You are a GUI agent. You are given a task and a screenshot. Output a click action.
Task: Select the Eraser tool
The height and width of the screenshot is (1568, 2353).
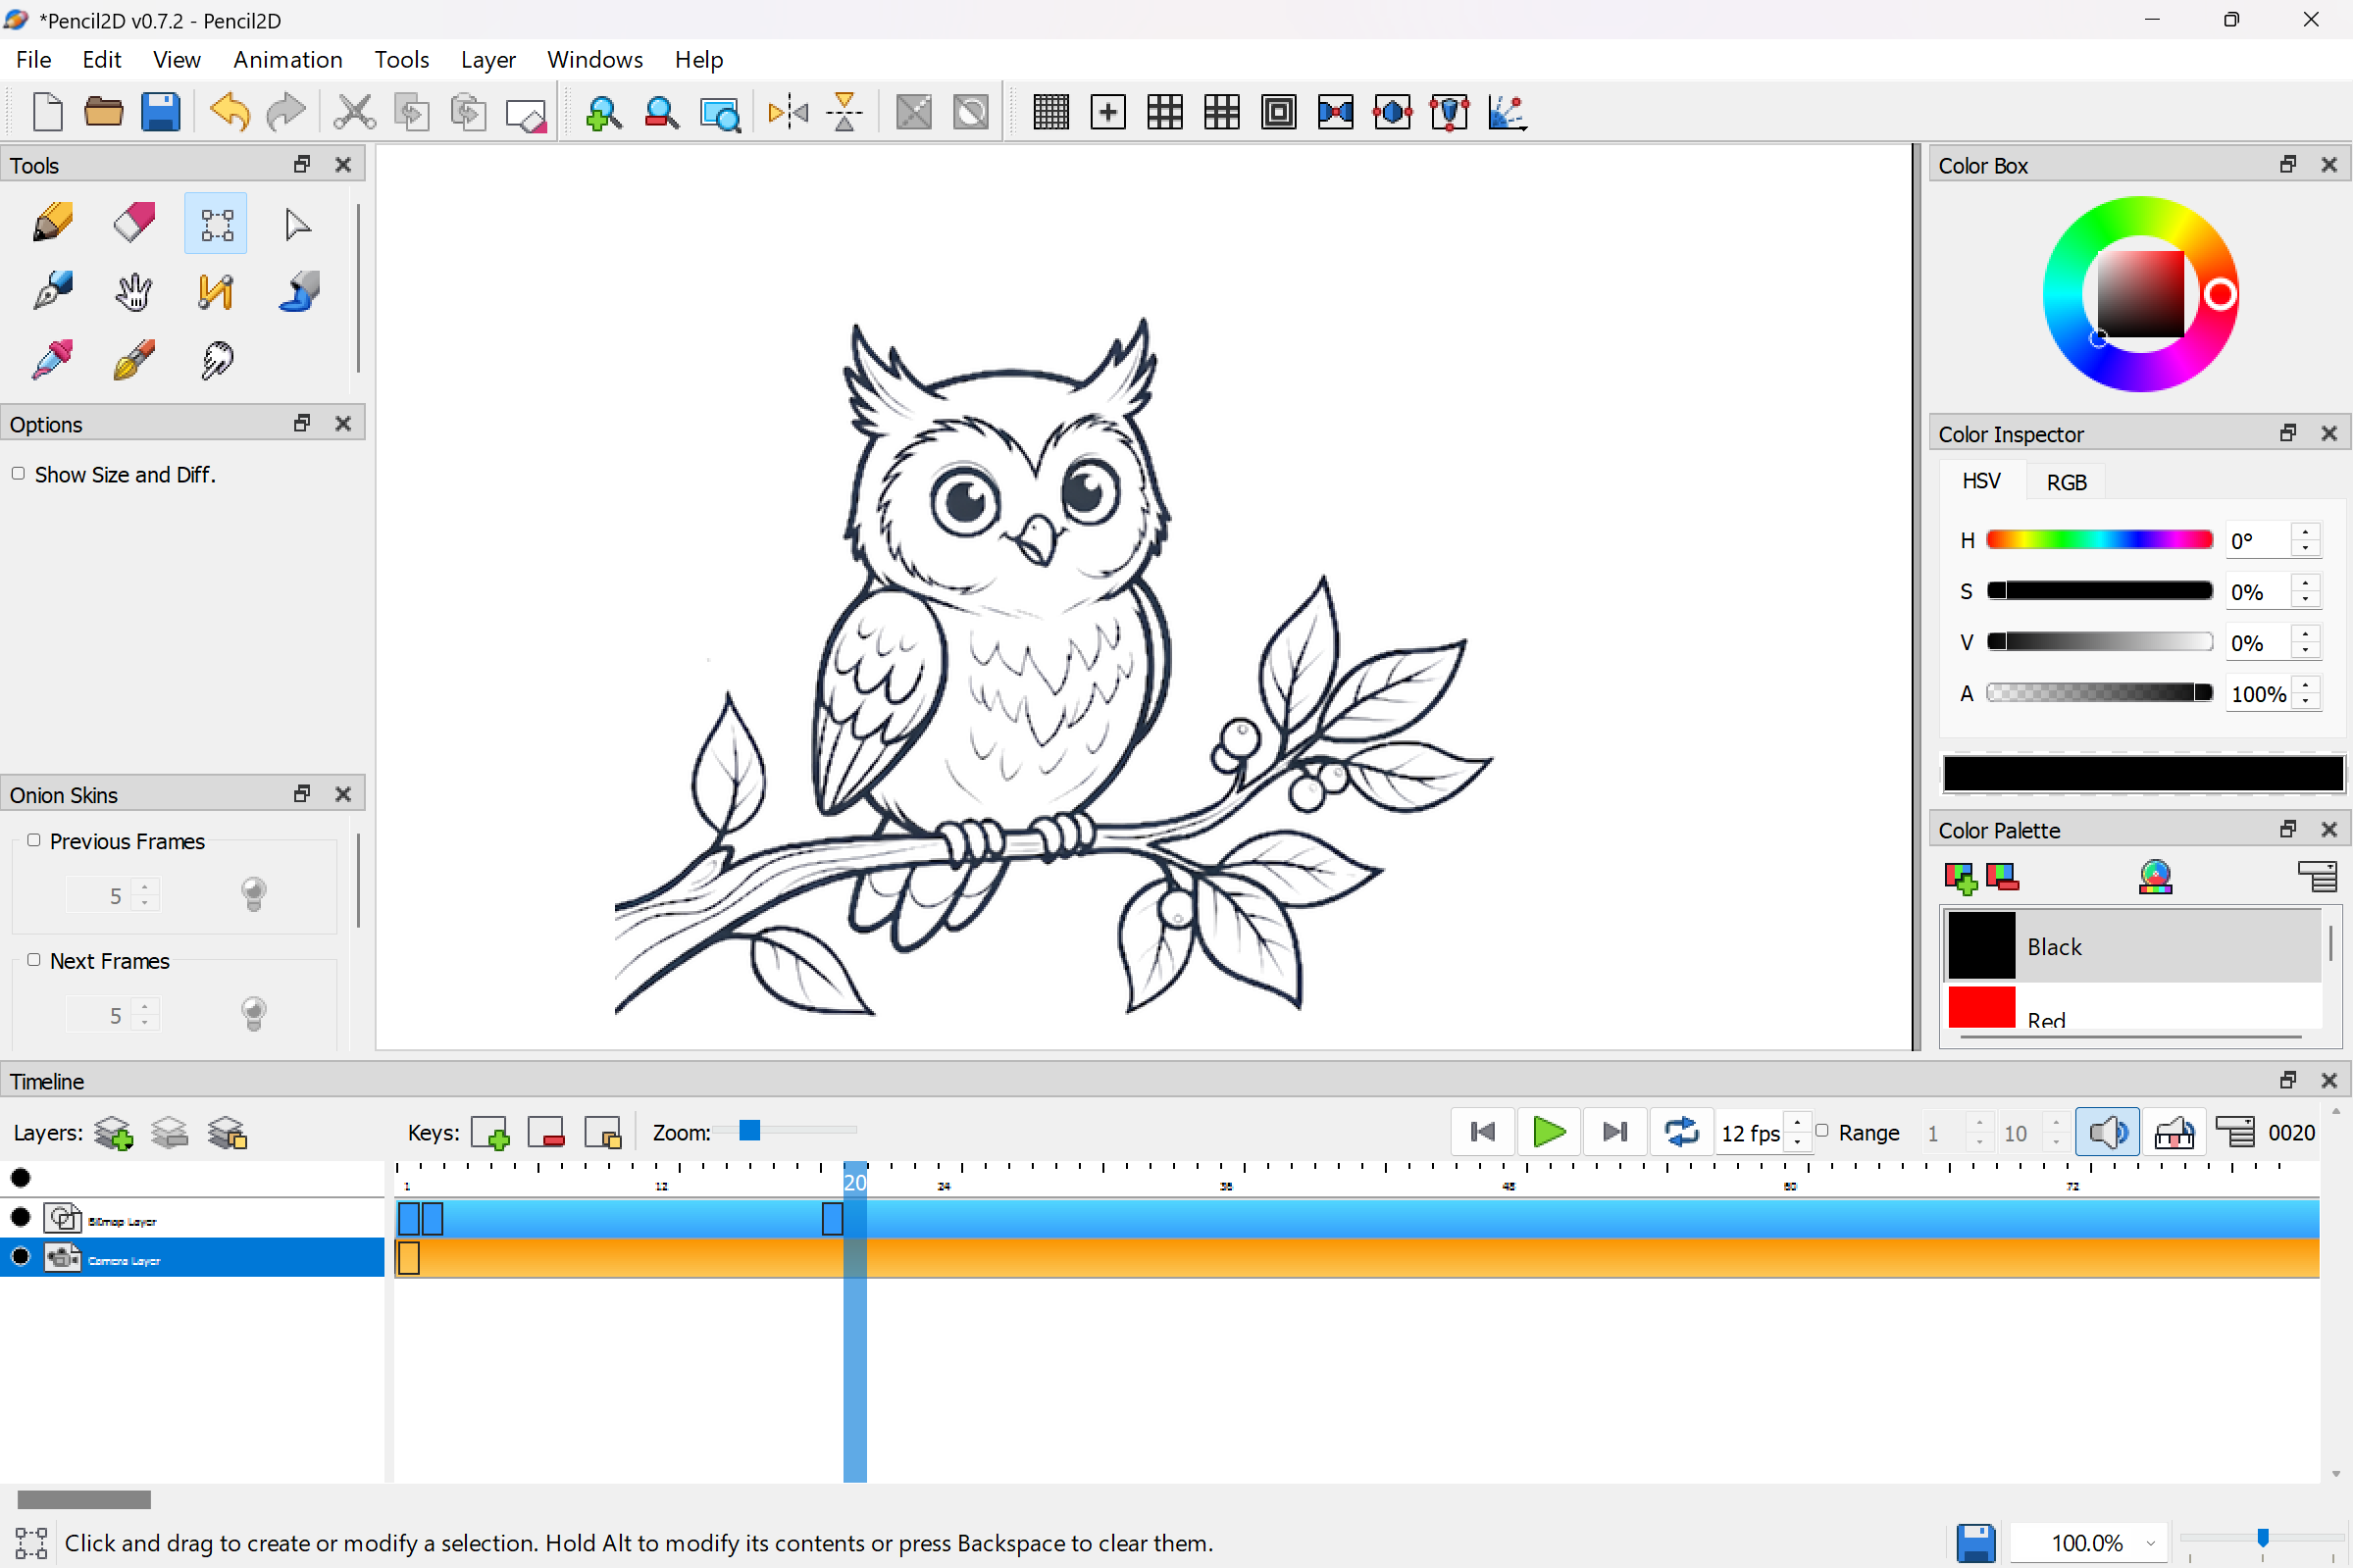[x=134, y=223]
